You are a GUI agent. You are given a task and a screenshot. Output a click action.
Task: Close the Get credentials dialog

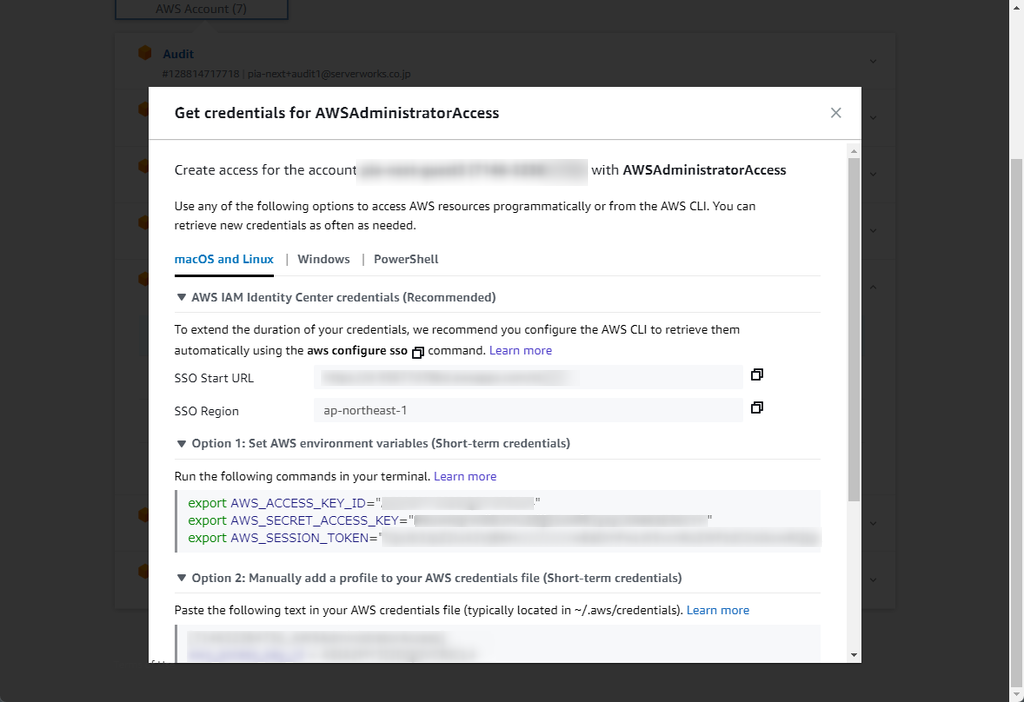[835, 113]
